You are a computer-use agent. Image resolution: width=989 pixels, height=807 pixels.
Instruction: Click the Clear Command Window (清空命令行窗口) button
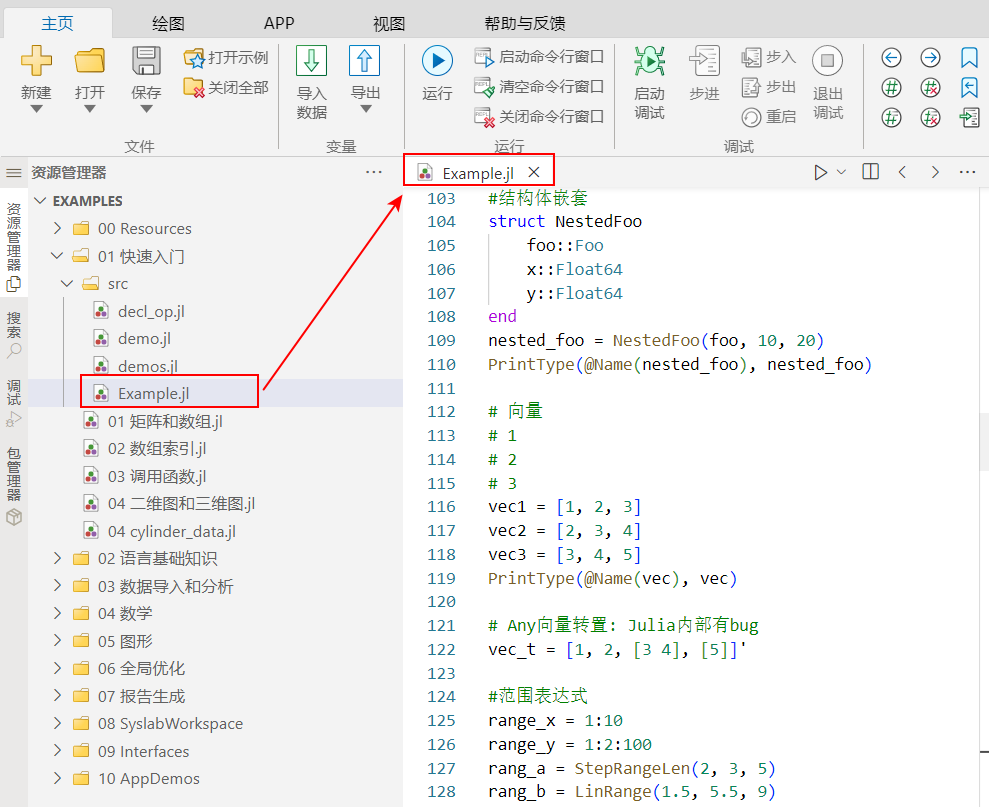(x=540, y=87)
